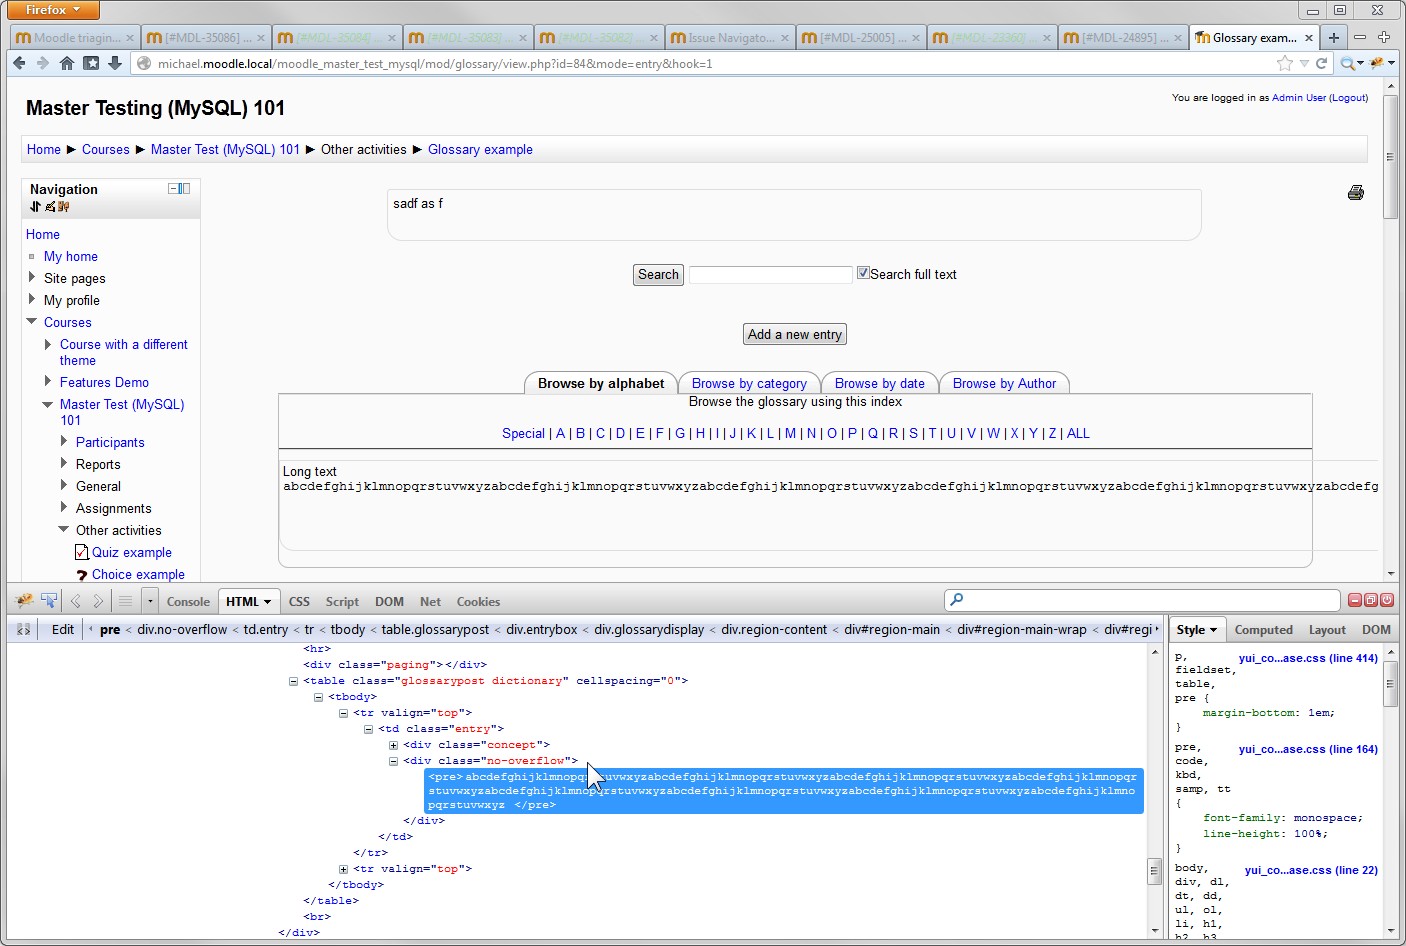Expand the div concept node in HTML tree
The image size is (1406, 946).
(x=393, y=745)
